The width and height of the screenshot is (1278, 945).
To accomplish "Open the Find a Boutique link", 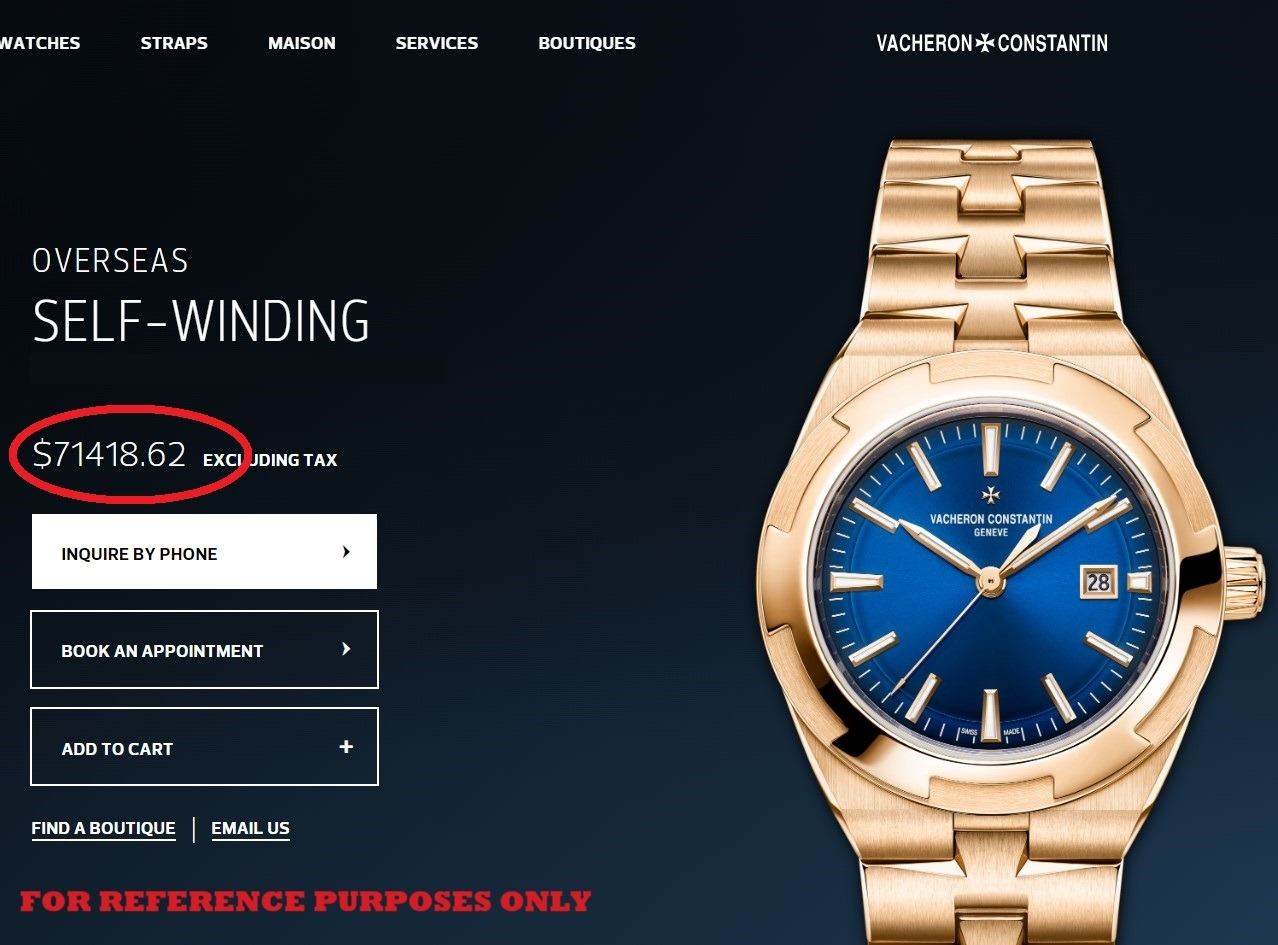I will tap(104, 829).
